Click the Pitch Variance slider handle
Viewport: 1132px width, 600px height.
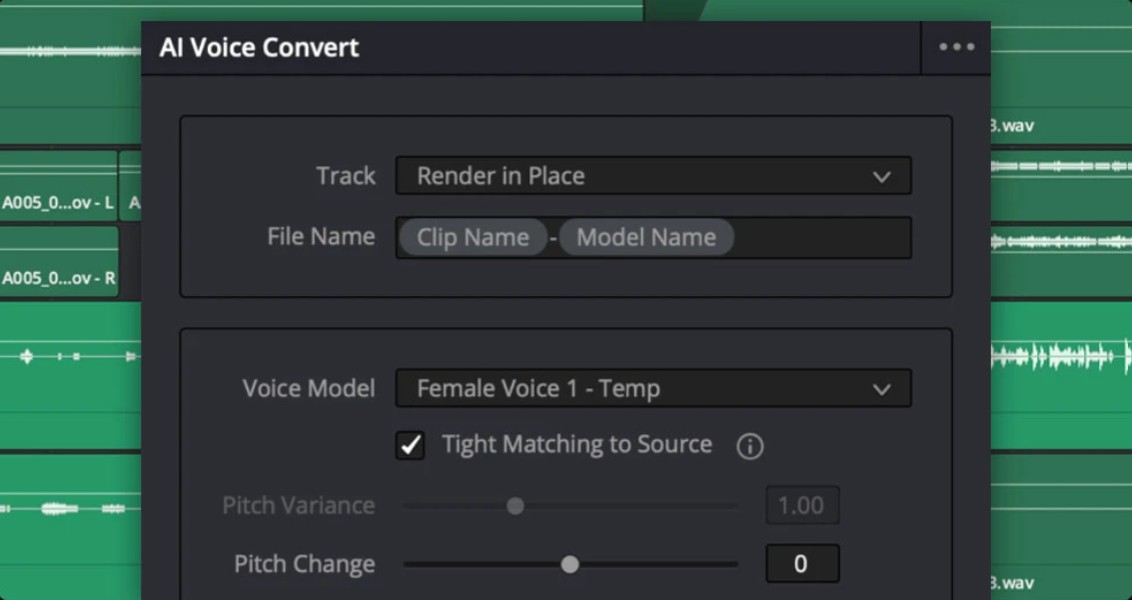(515, 506)
